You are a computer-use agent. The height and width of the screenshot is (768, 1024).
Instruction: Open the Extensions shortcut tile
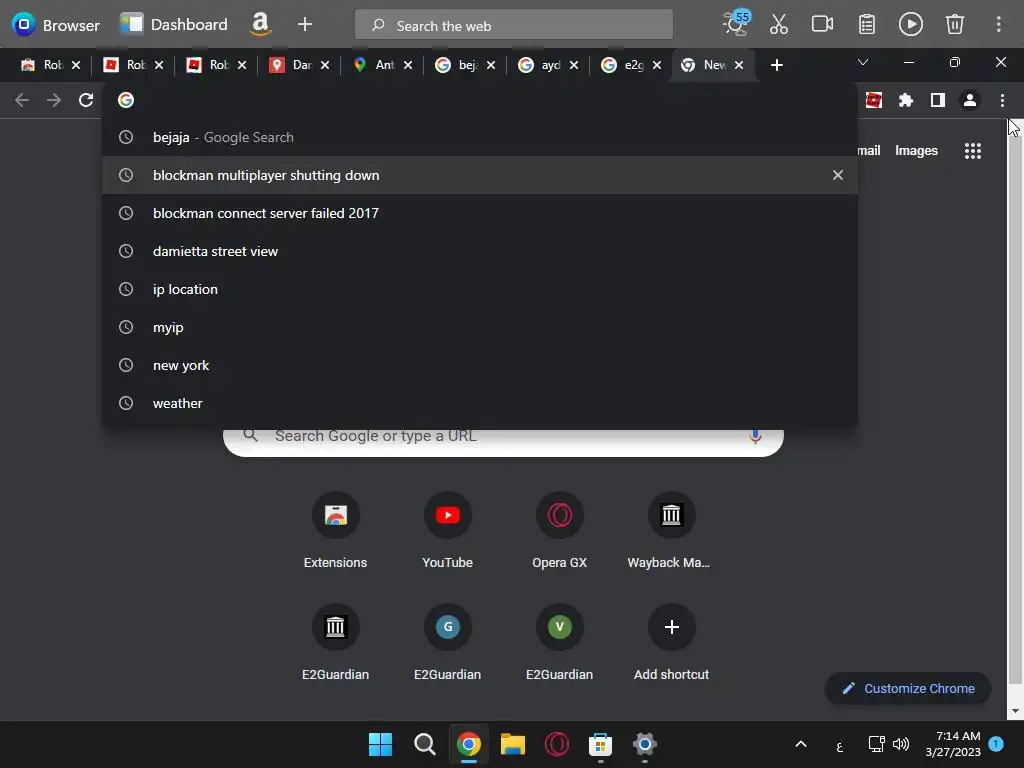(335, 532)
